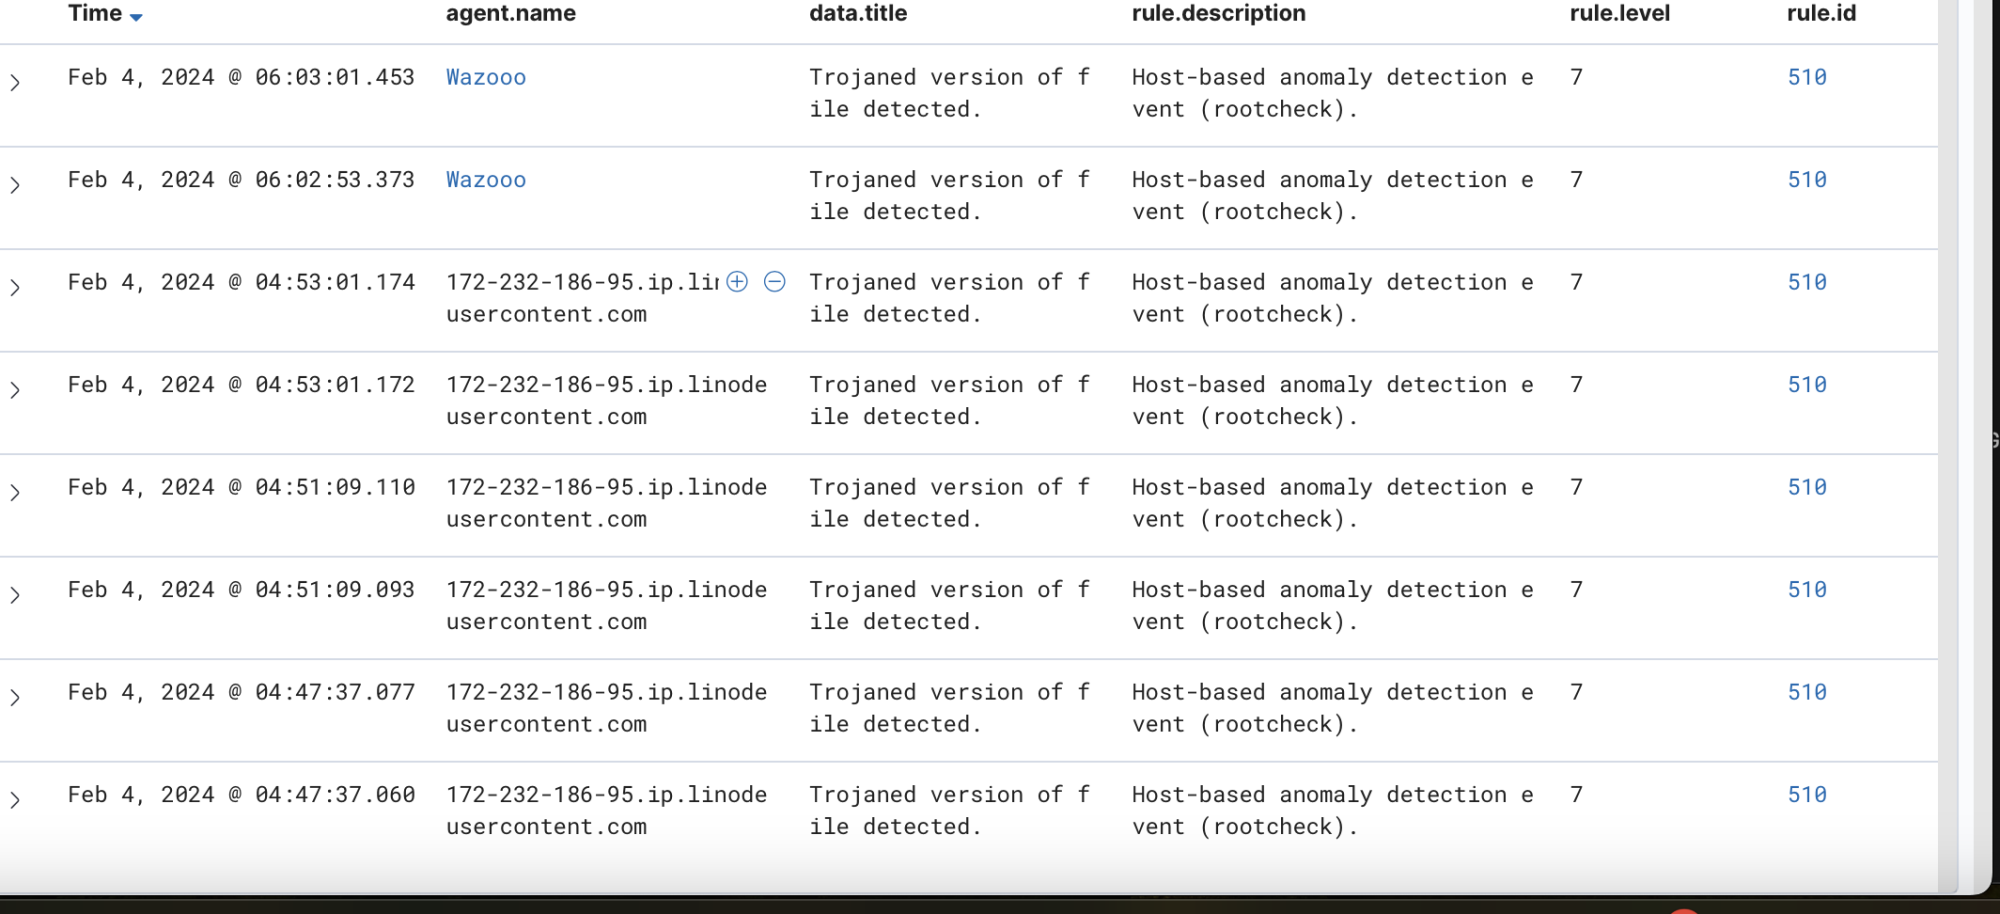2000x914 pixels.
Task: Sort by the rule.level column header
Action: (x=1619, y=13)
